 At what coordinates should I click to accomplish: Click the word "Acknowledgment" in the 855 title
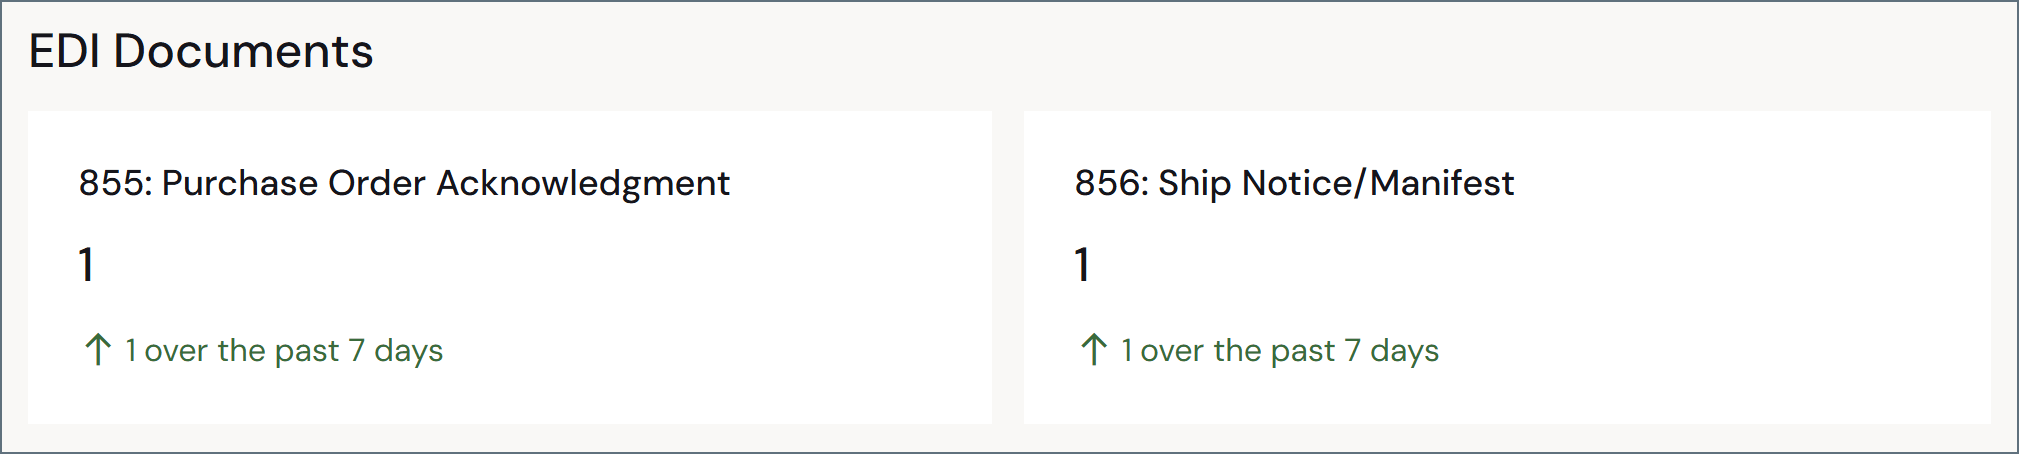coord(583,185)
